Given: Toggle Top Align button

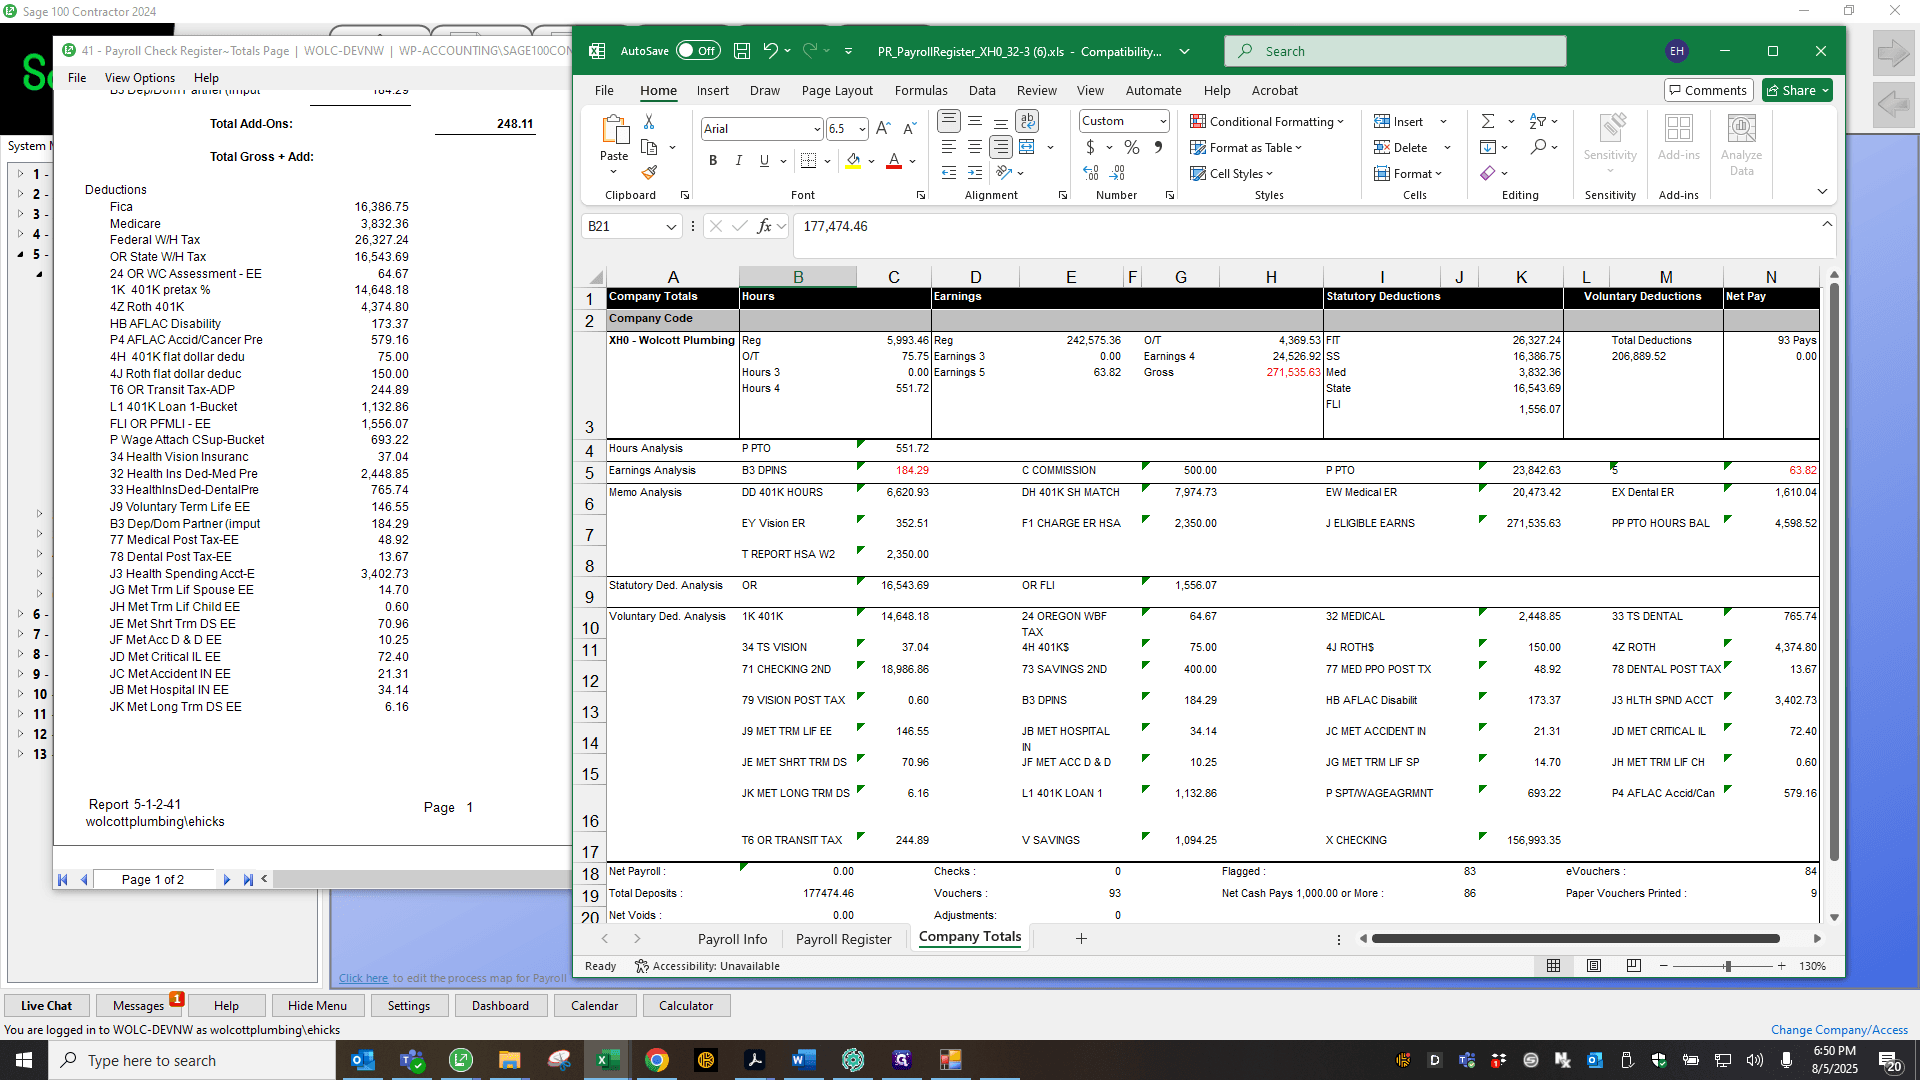Looking at the screenshot, I should pyautogui.click(x=949, y=121).
